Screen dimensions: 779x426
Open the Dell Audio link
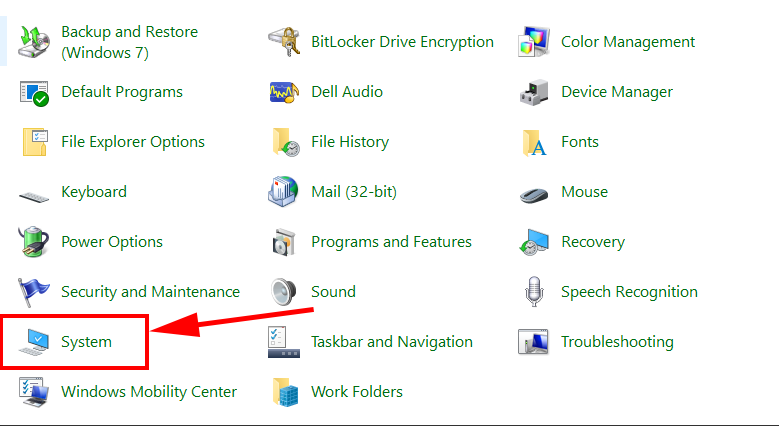click(x=347, y=92)
